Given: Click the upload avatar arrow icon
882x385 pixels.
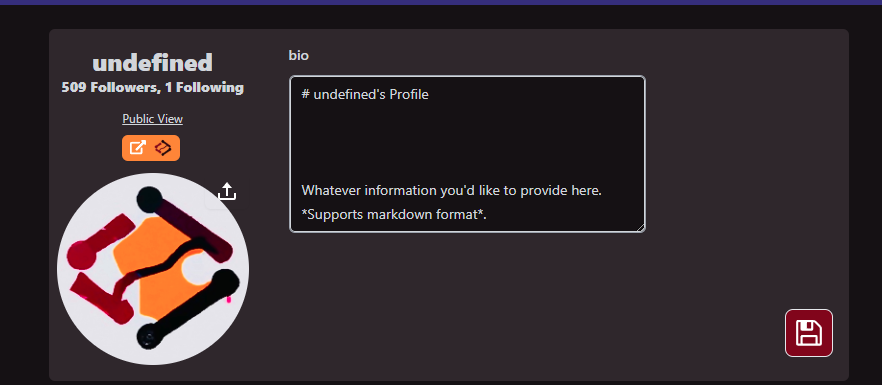Looking at the screenshot, I should [x=227, y=191].
